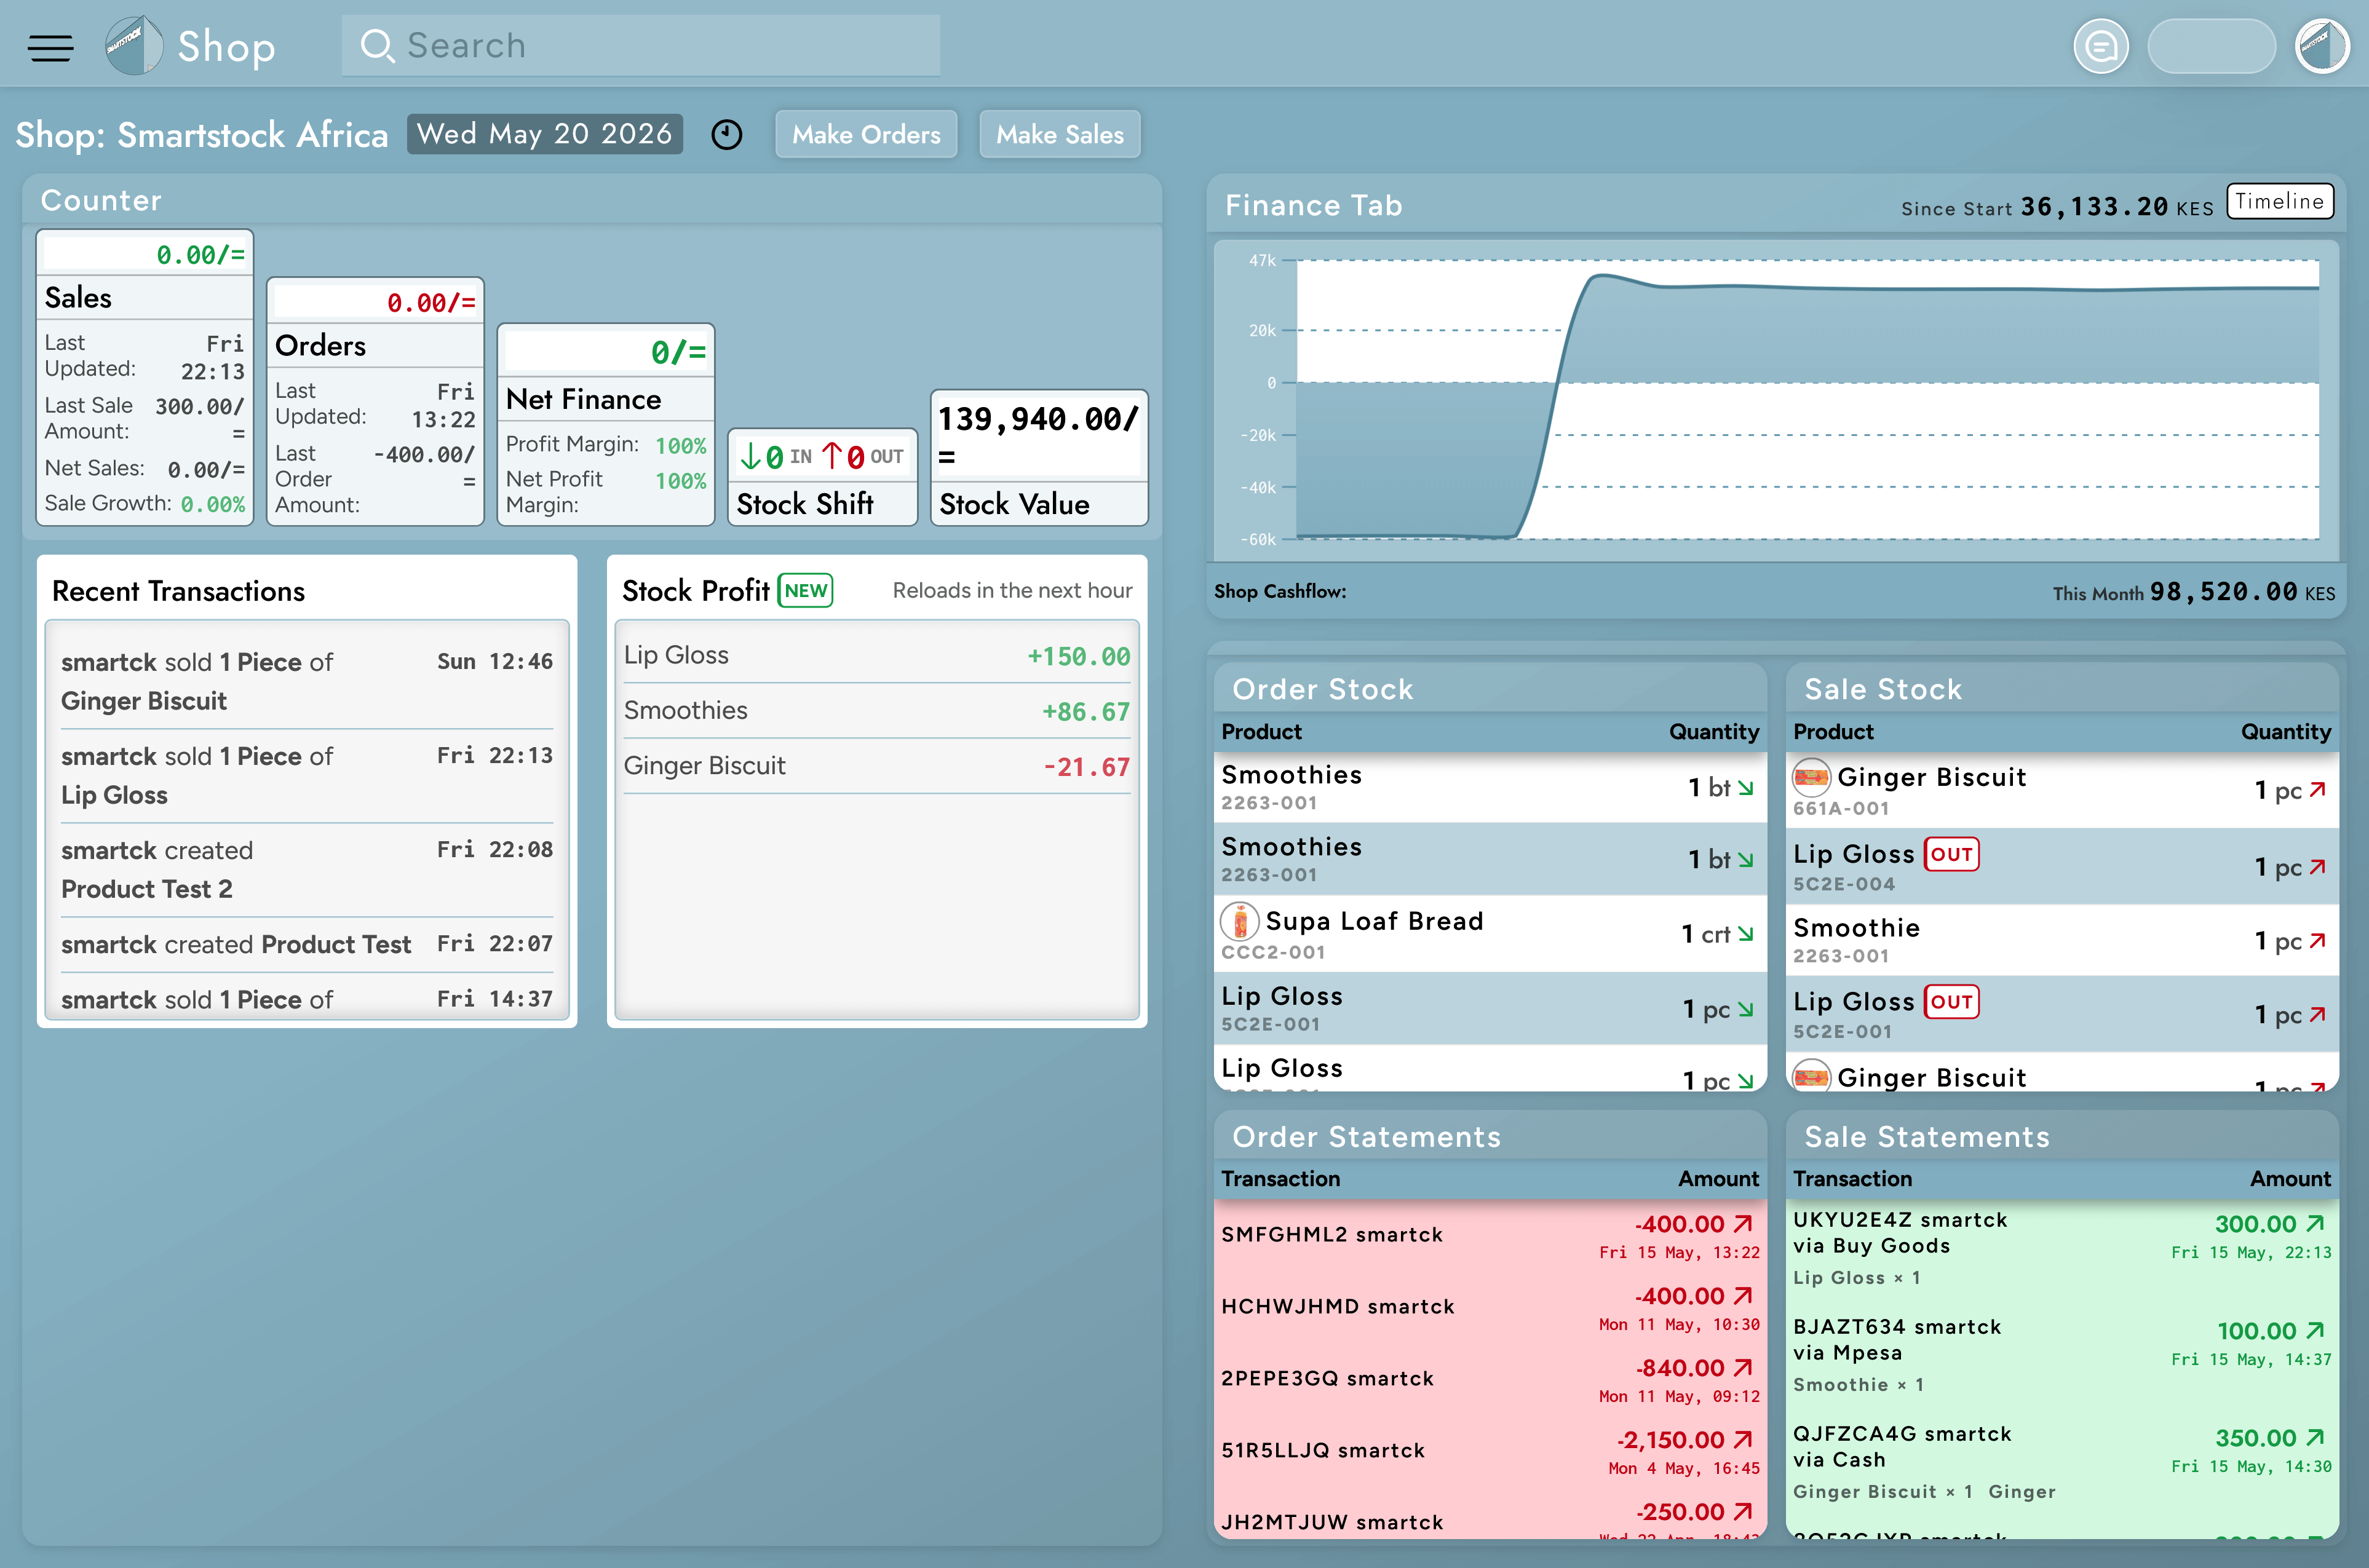Click Supa Loaf Bread product image
The width and height of the screenshot is (2369, 1568).
pyautogui.click(x=1240, y=921)
